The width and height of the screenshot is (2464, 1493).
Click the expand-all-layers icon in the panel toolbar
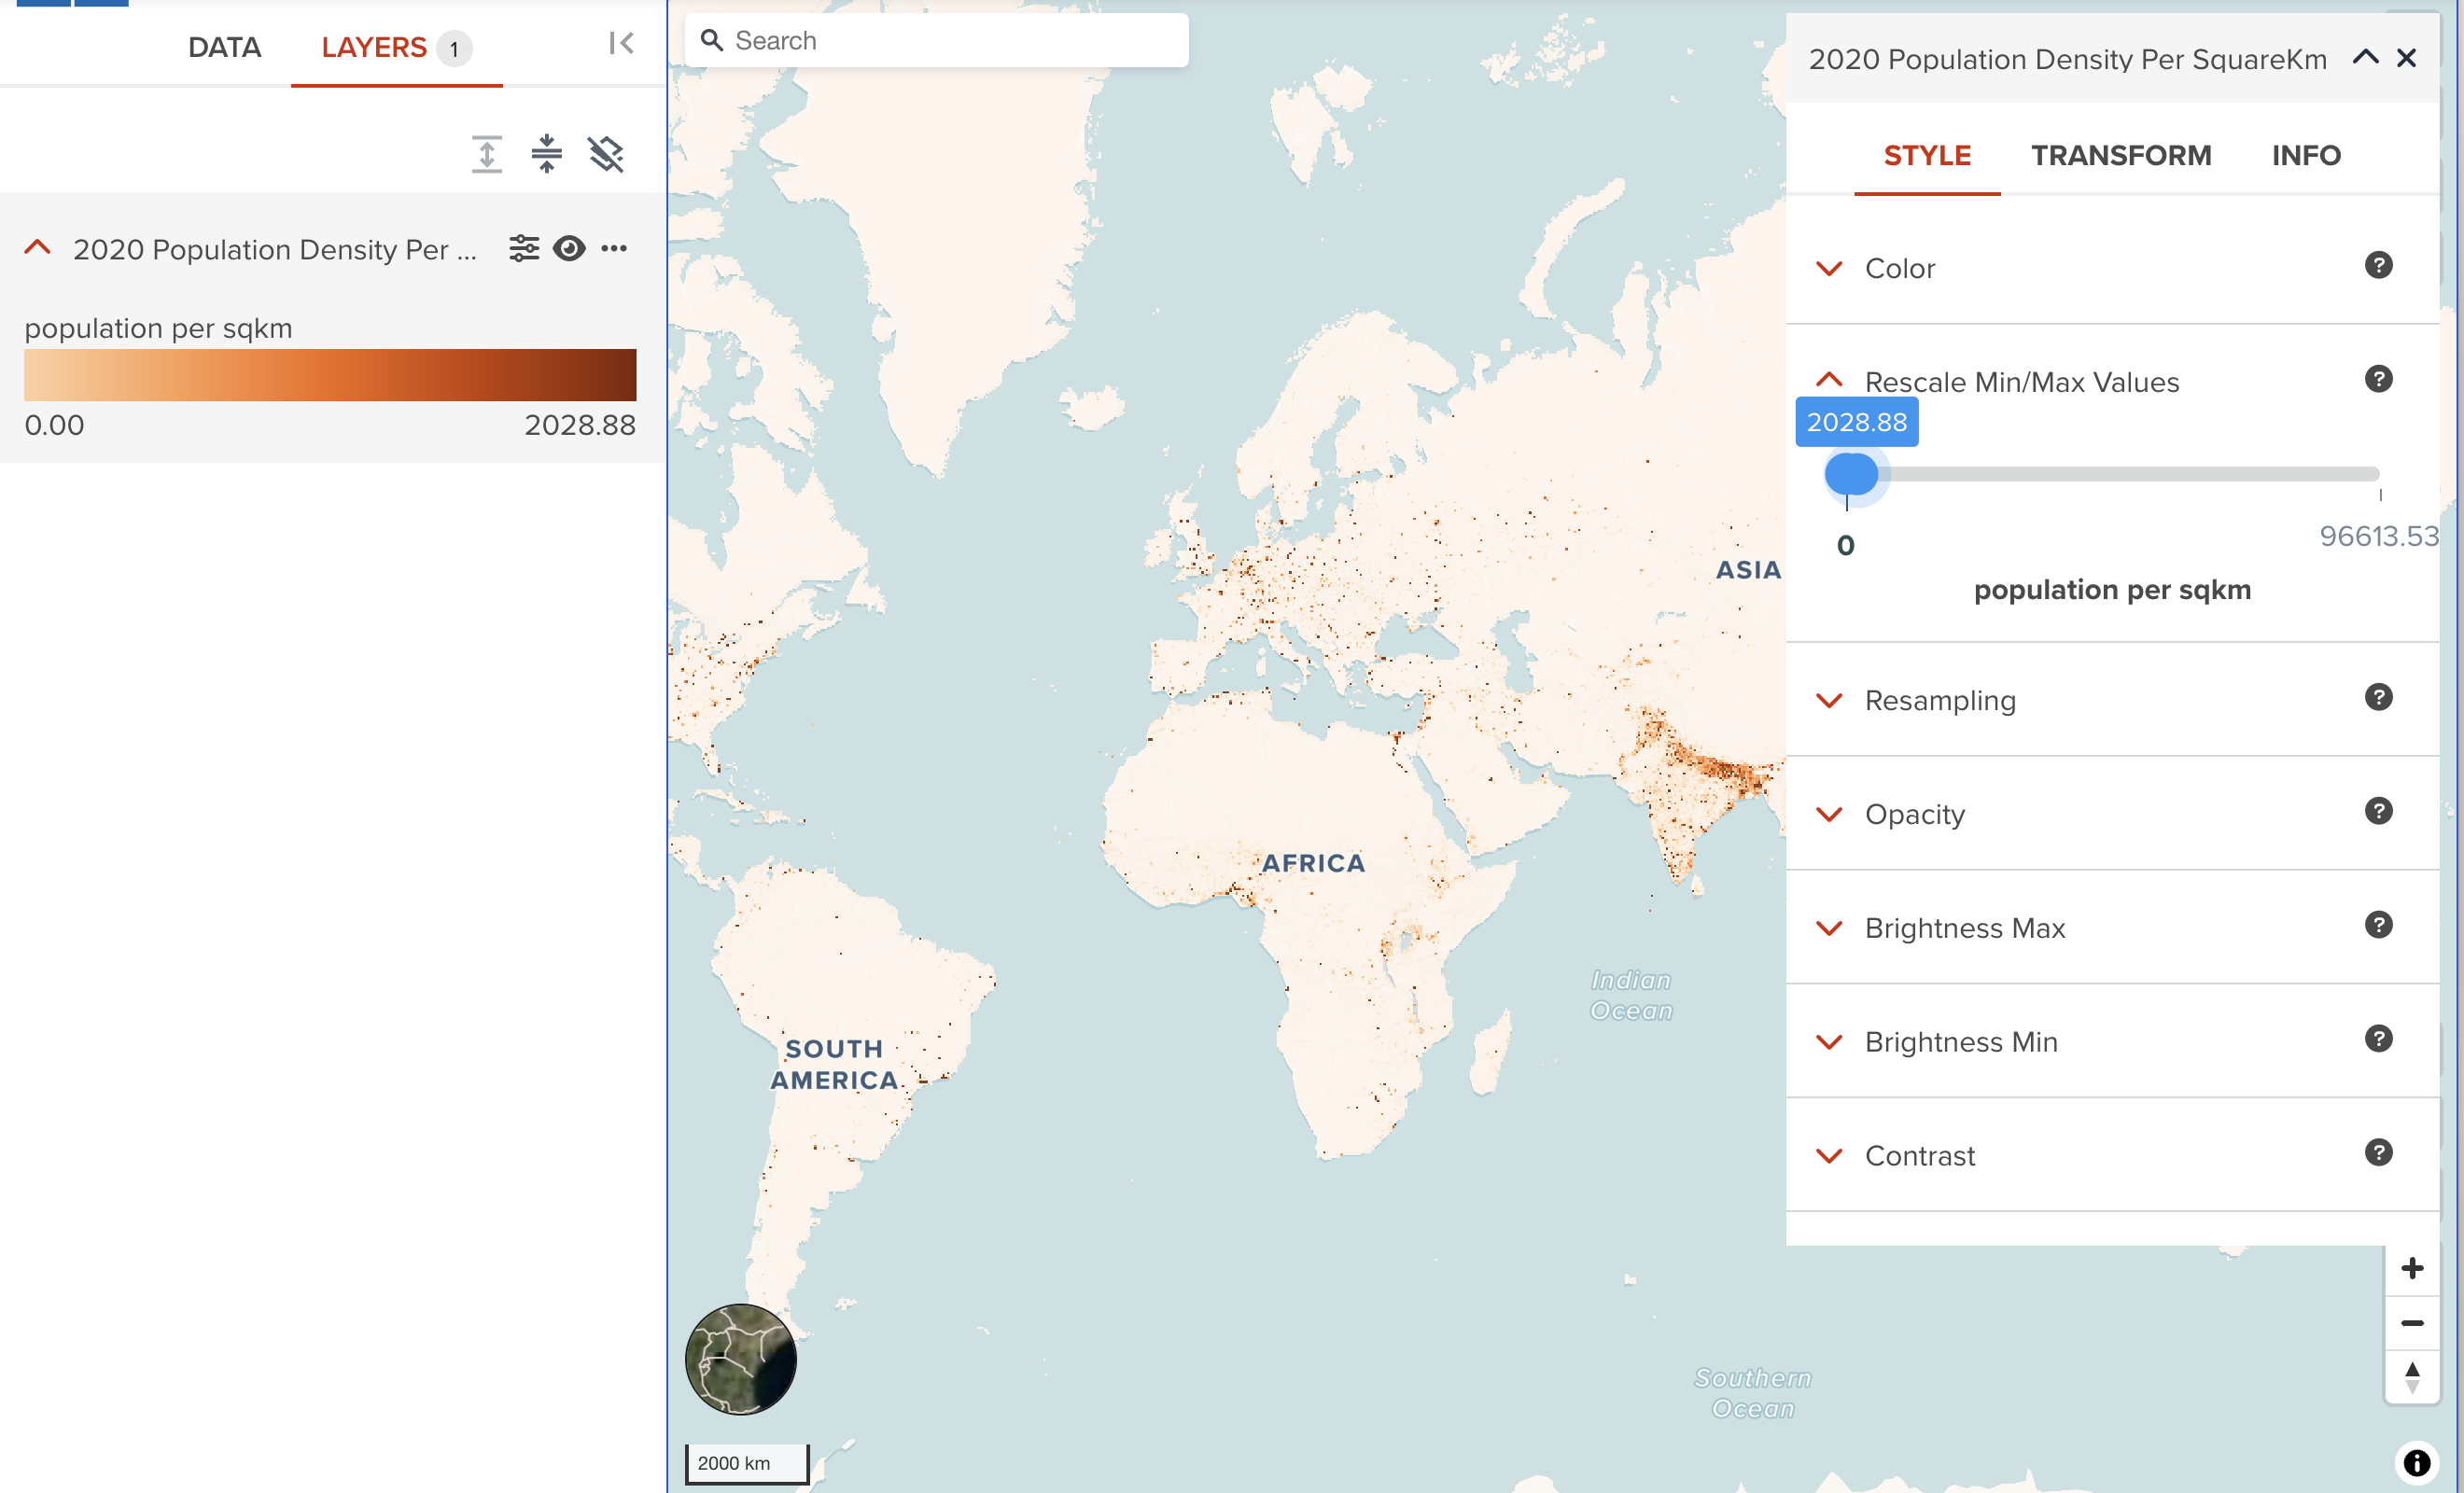click(x=486, y=154)
